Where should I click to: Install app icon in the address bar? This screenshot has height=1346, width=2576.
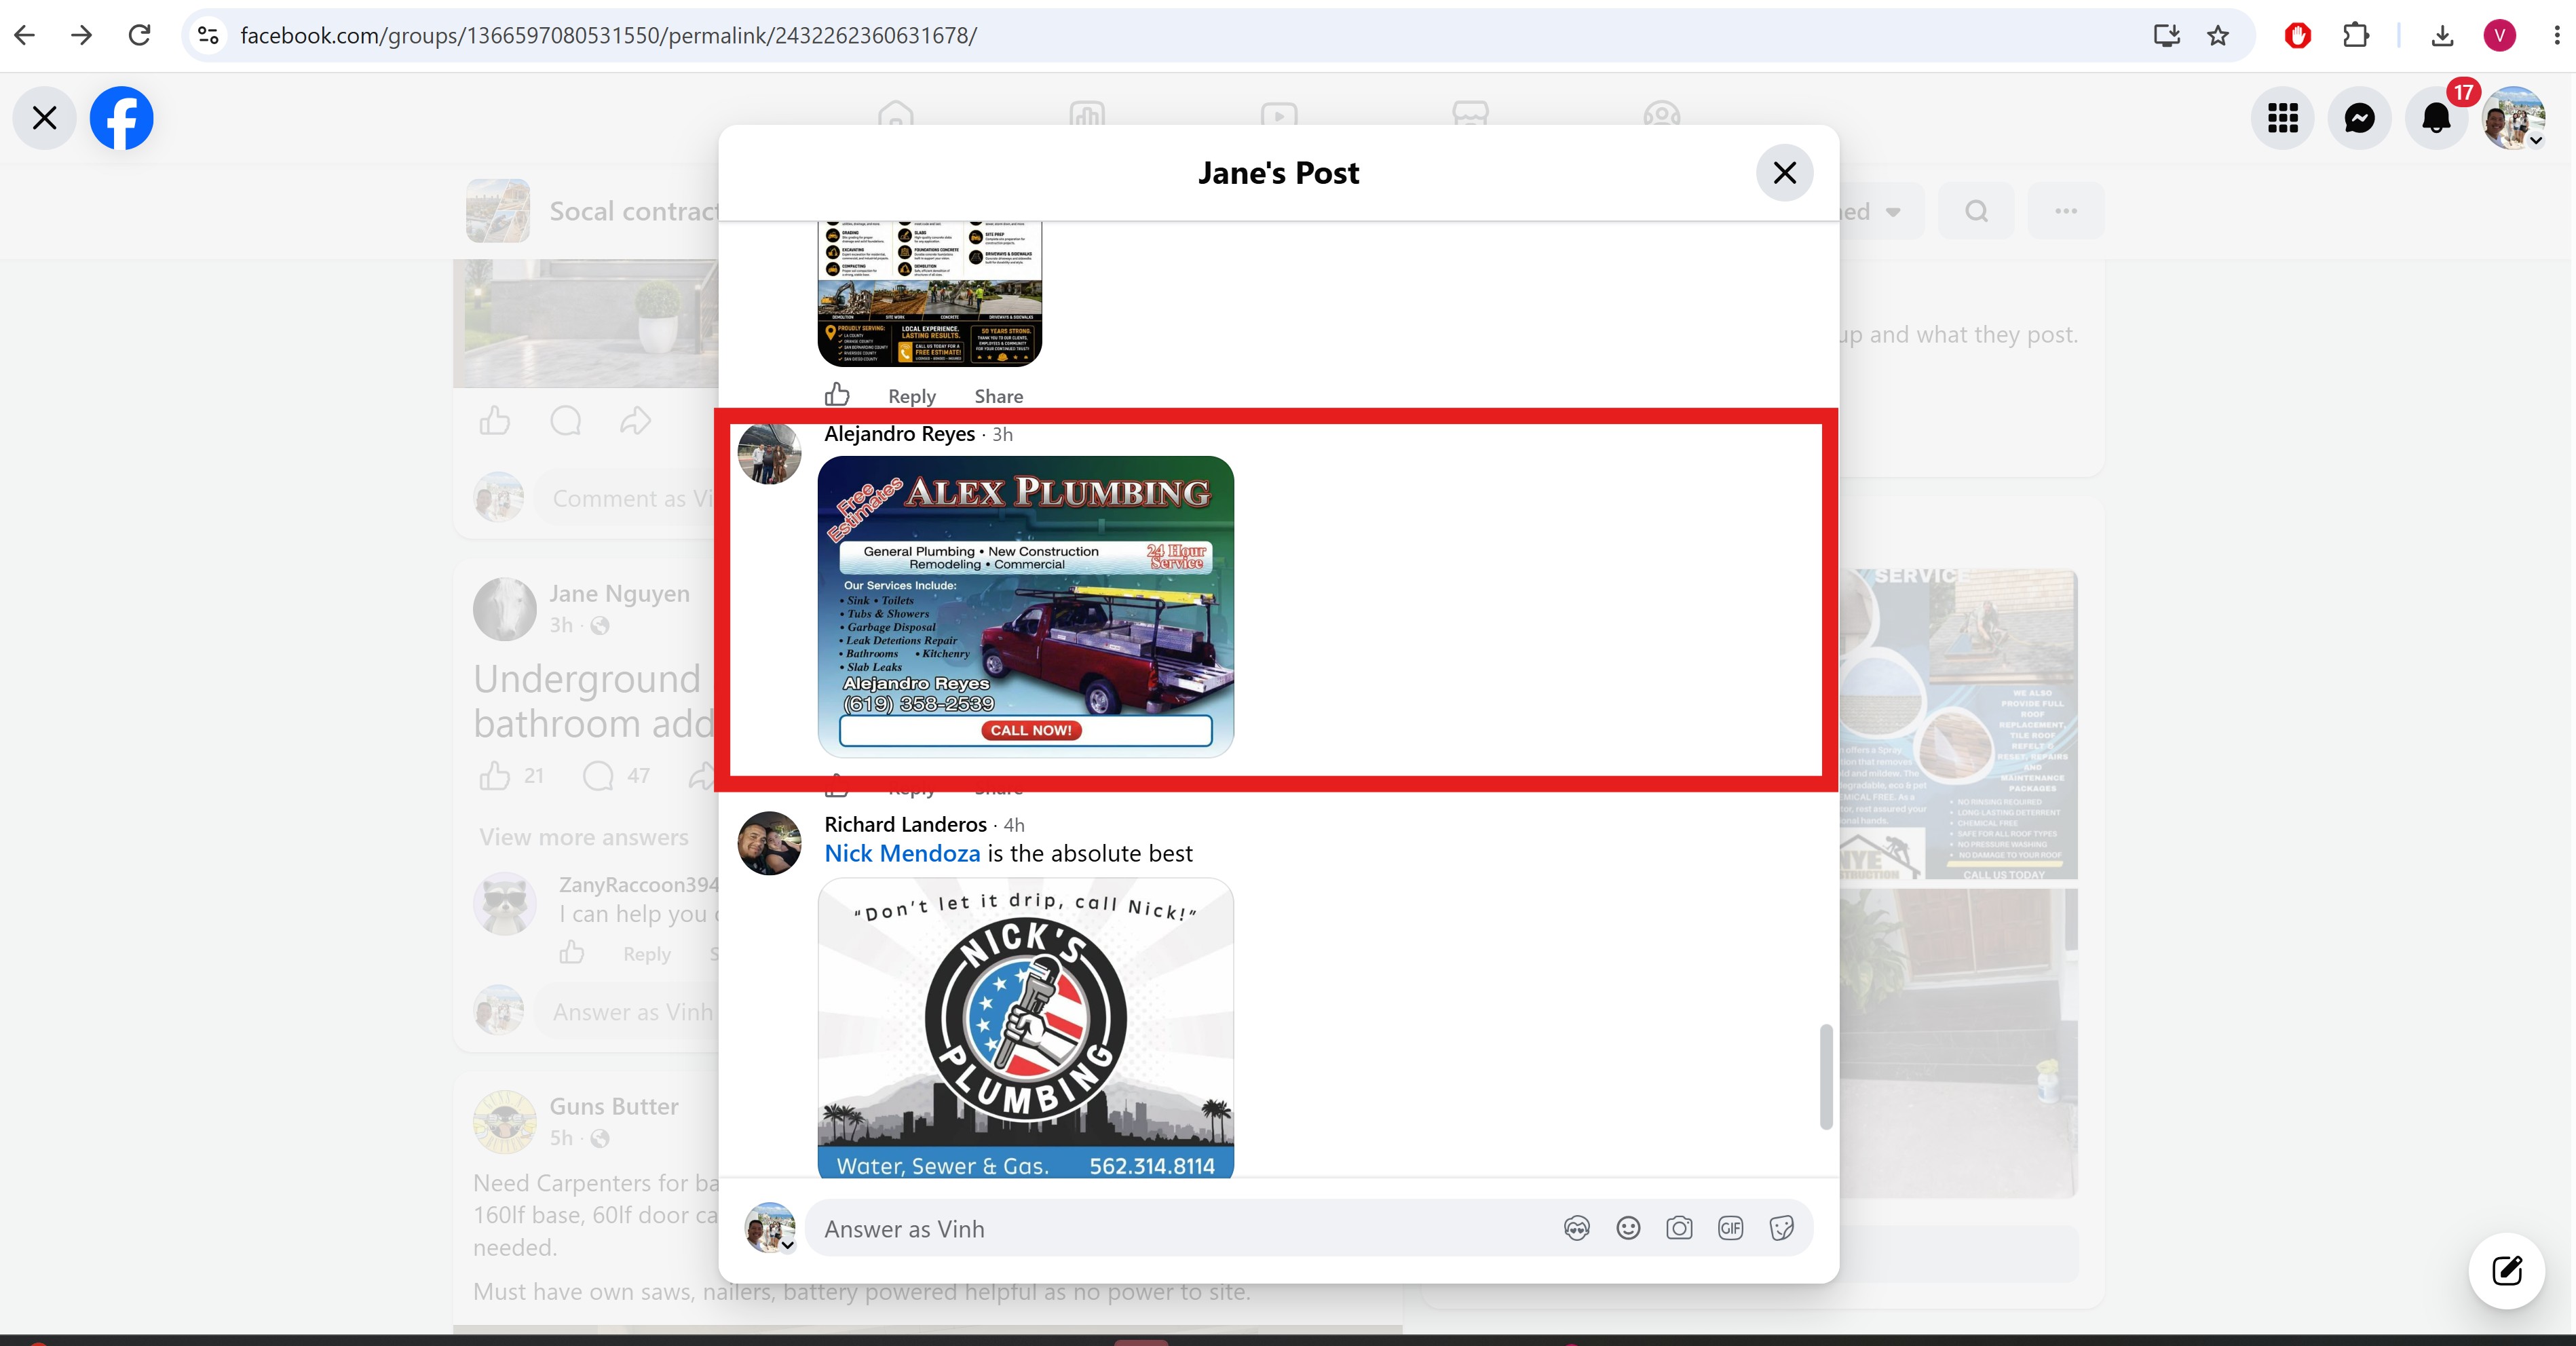click(x=2166, y=36)
